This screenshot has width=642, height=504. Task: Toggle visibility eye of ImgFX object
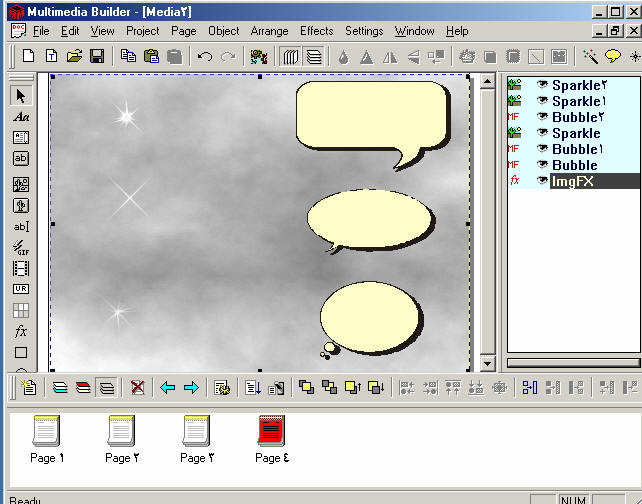542,181
